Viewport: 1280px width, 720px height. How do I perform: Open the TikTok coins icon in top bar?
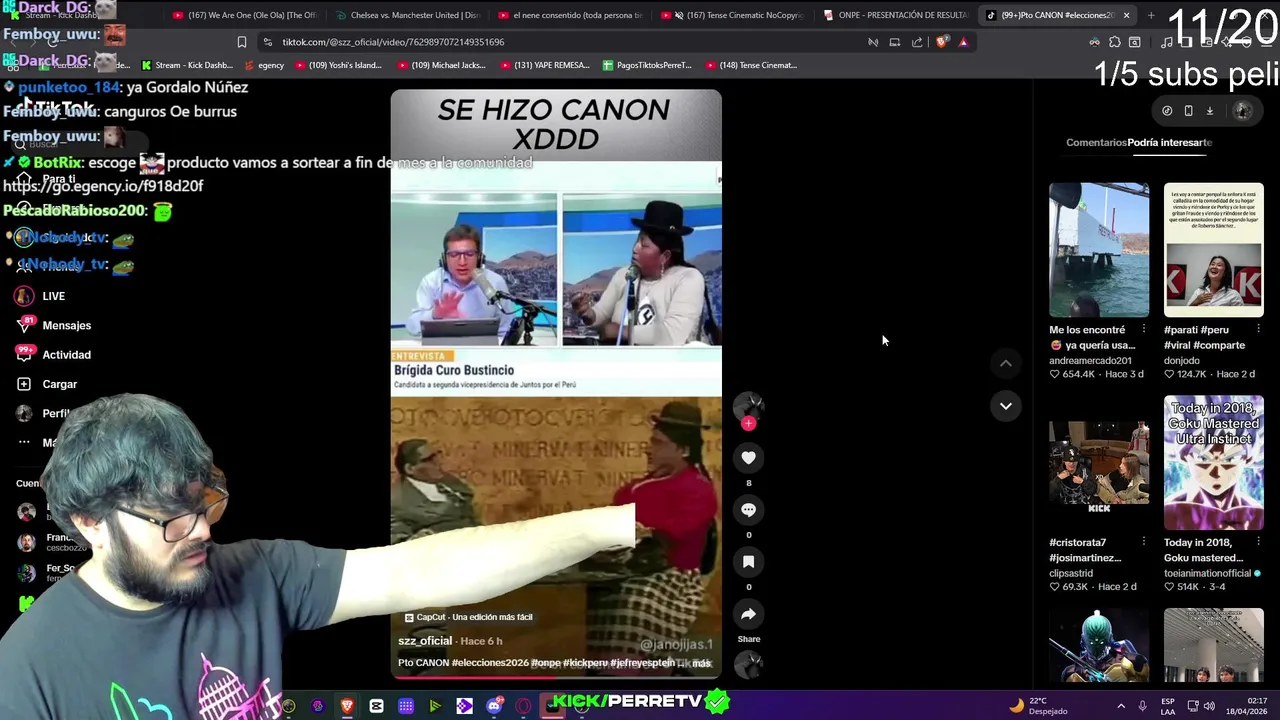click(x=1167, y=111)
